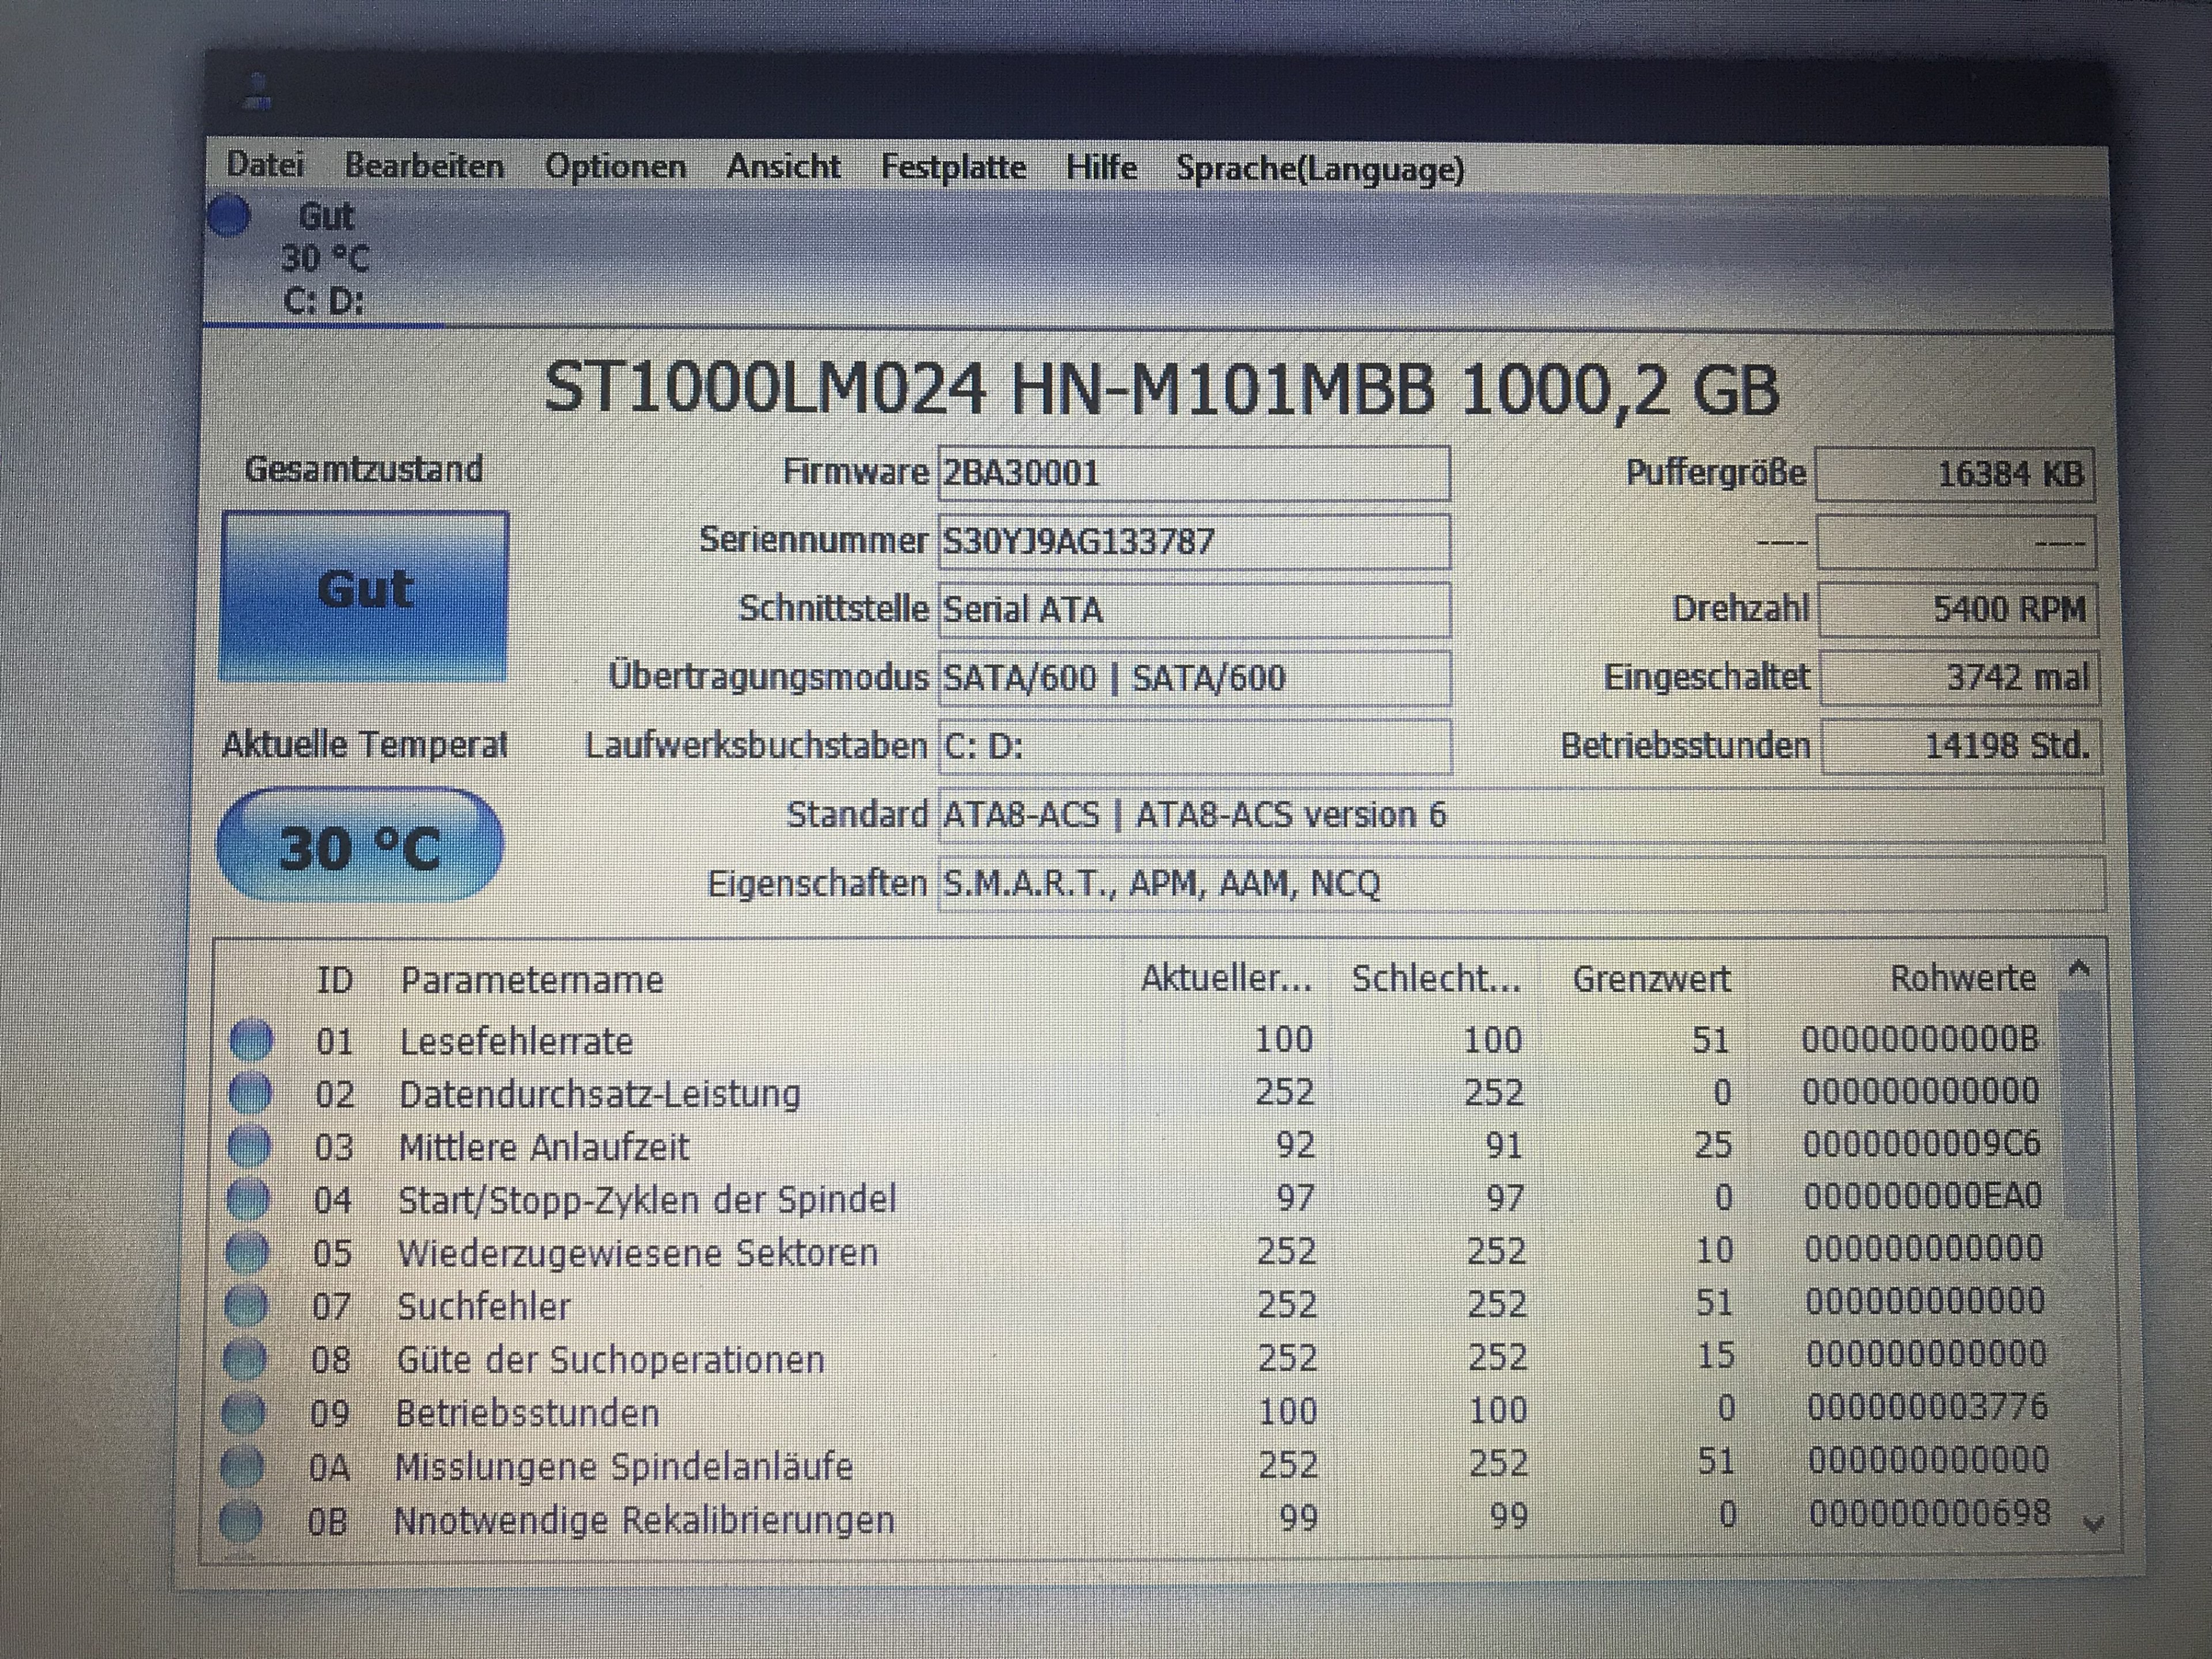
Task: Click the application icon in title bar
Action: (x=258, y=93)
